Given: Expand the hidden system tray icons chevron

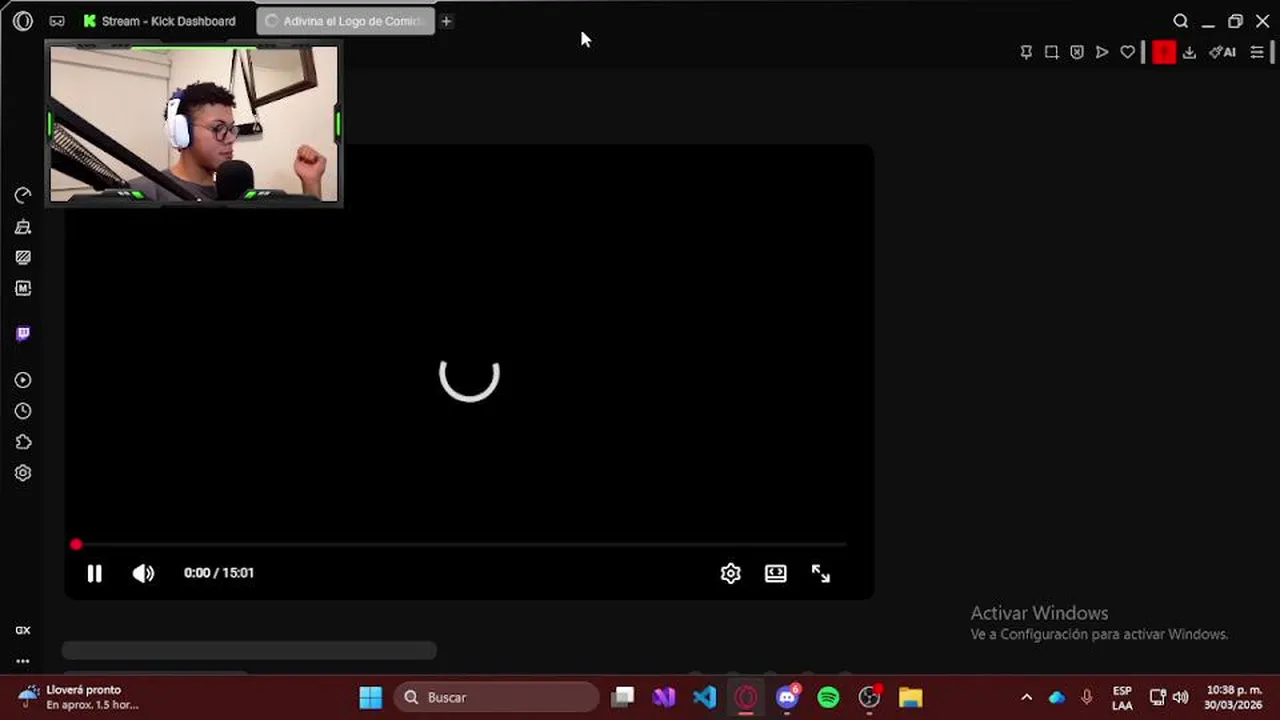Looking at the screenshot, I should [x=1026, y=697].
